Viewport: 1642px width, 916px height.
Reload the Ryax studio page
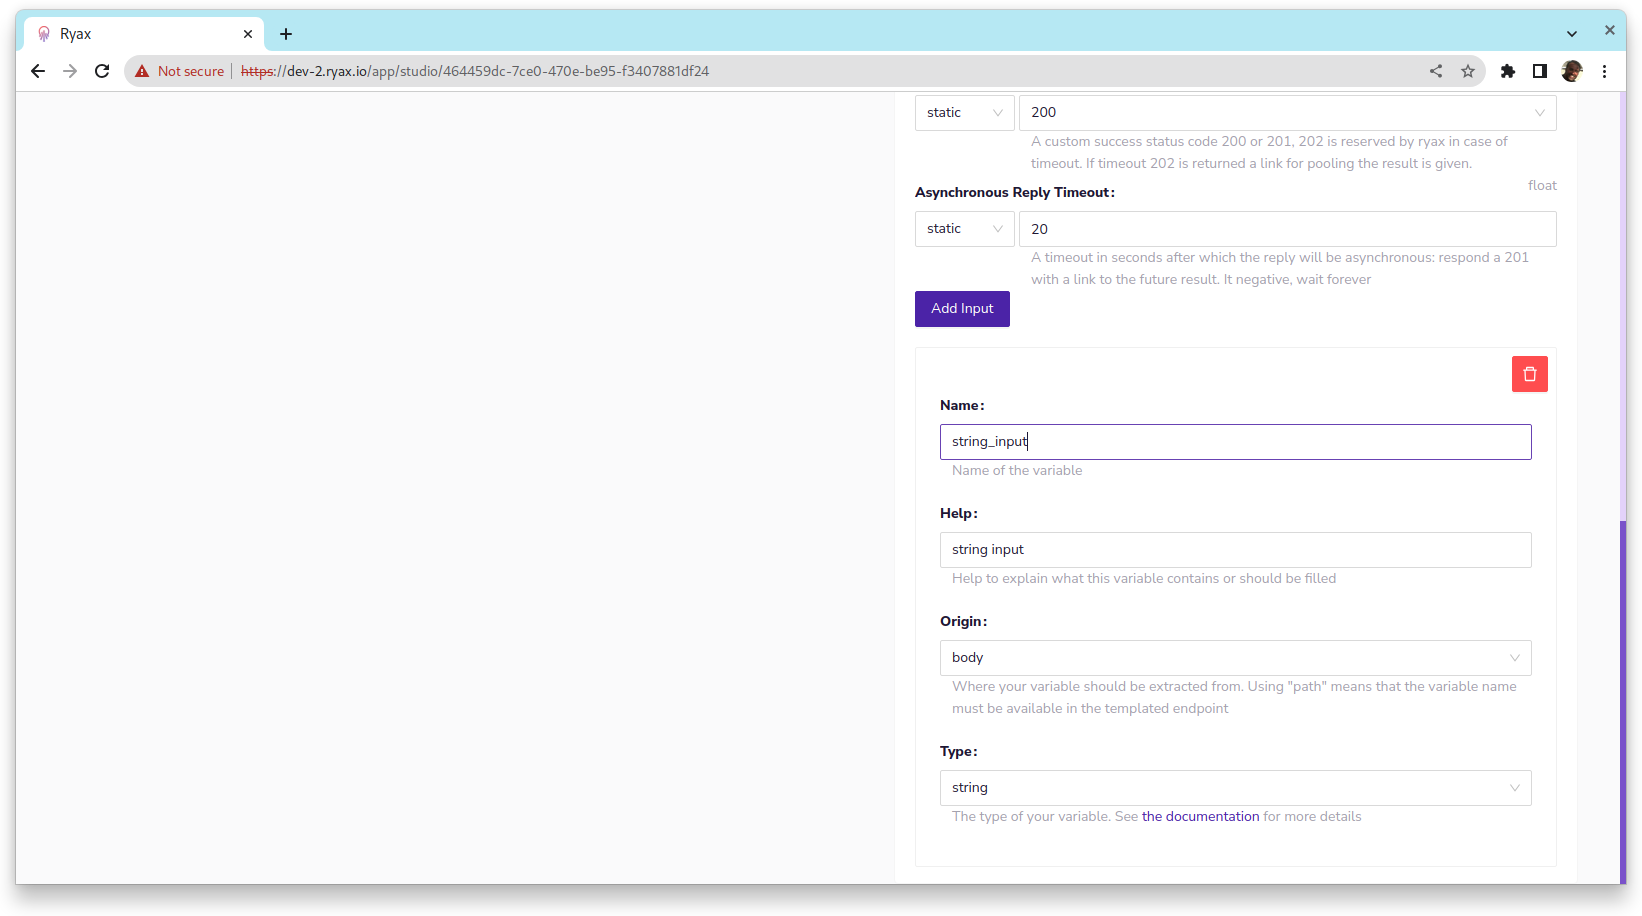(x=102, y=71)
